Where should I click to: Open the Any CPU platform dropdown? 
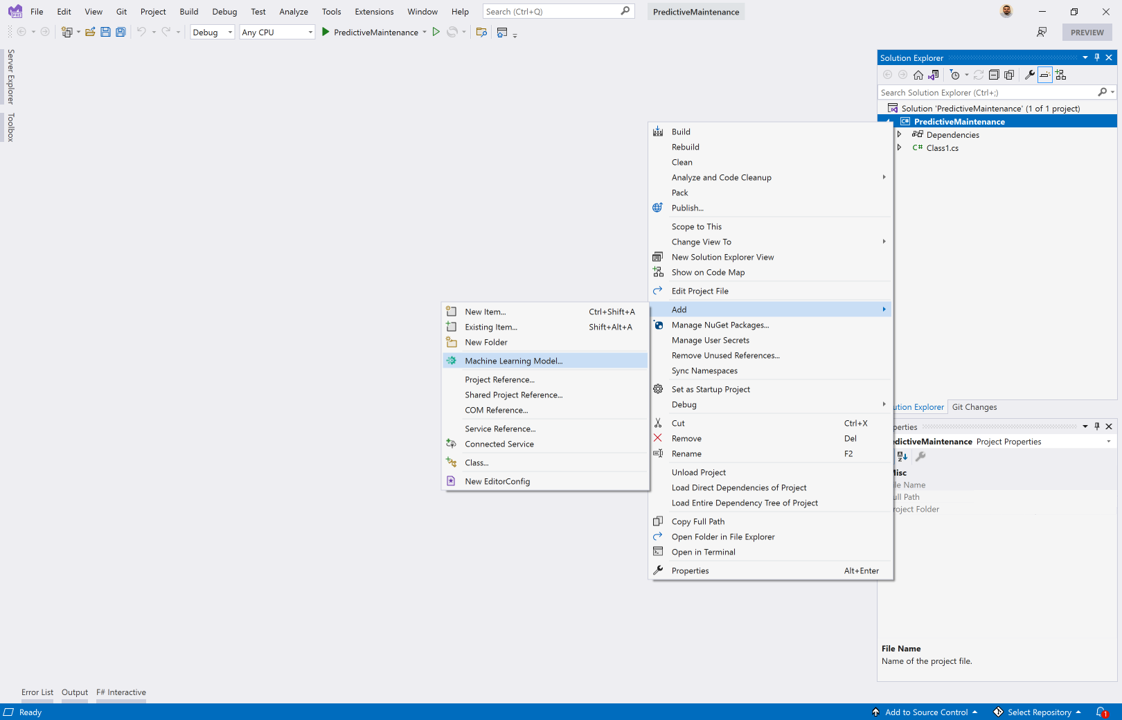[x=277, y=32]
